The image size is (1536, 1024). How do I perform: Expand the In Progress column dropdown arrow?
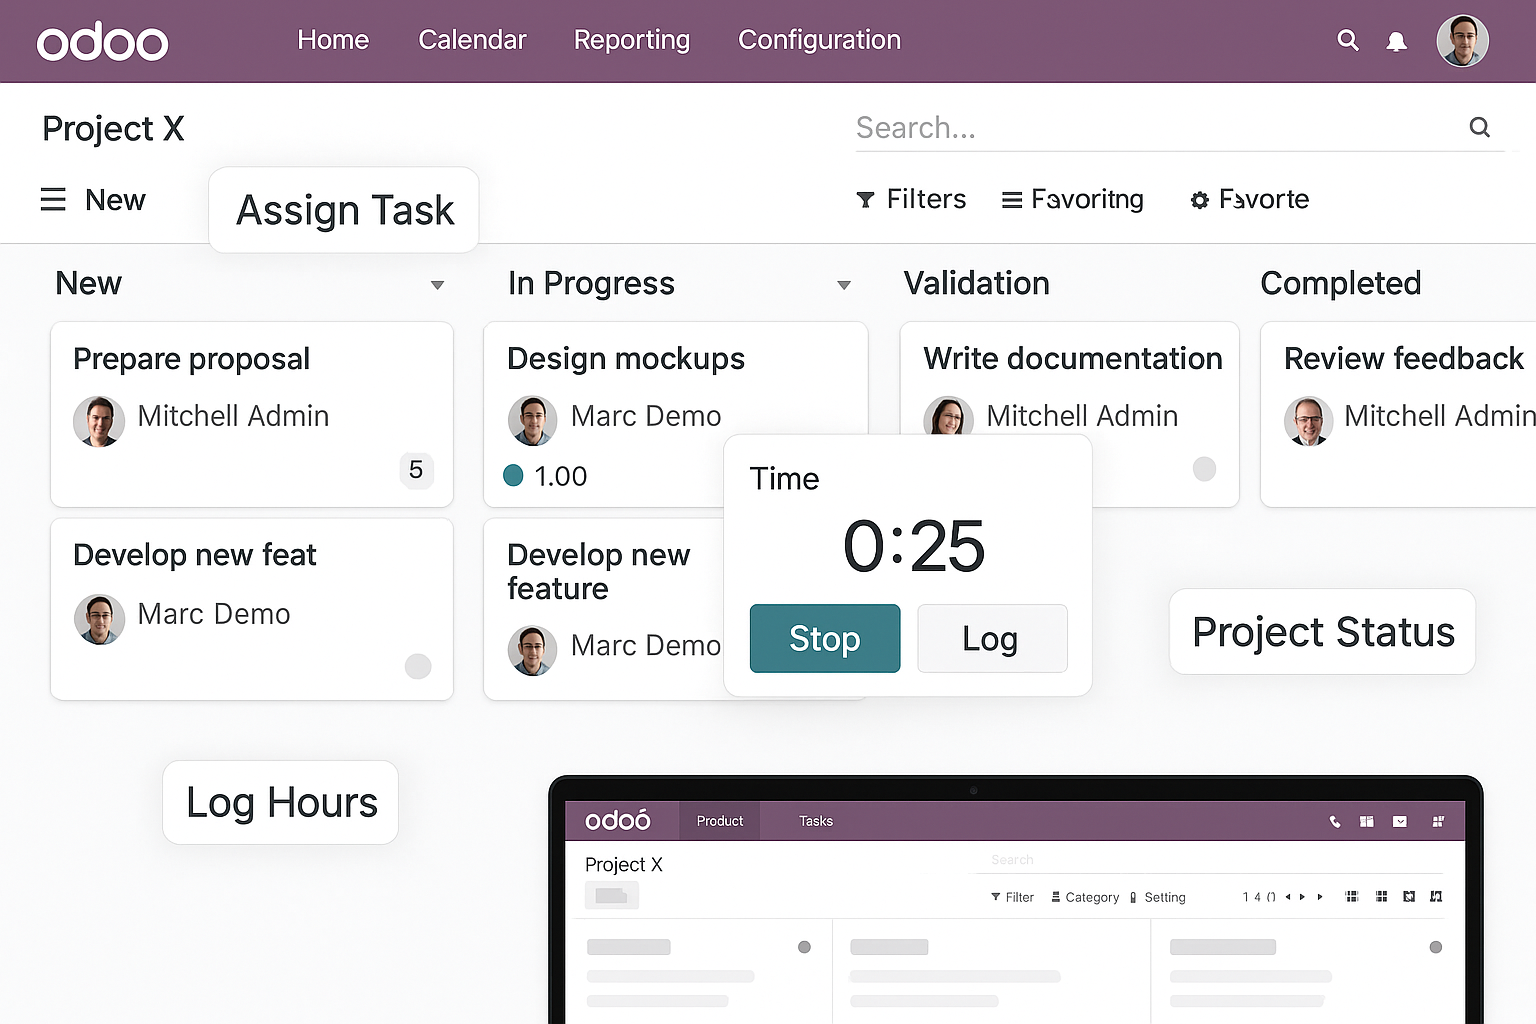[844, 285]
